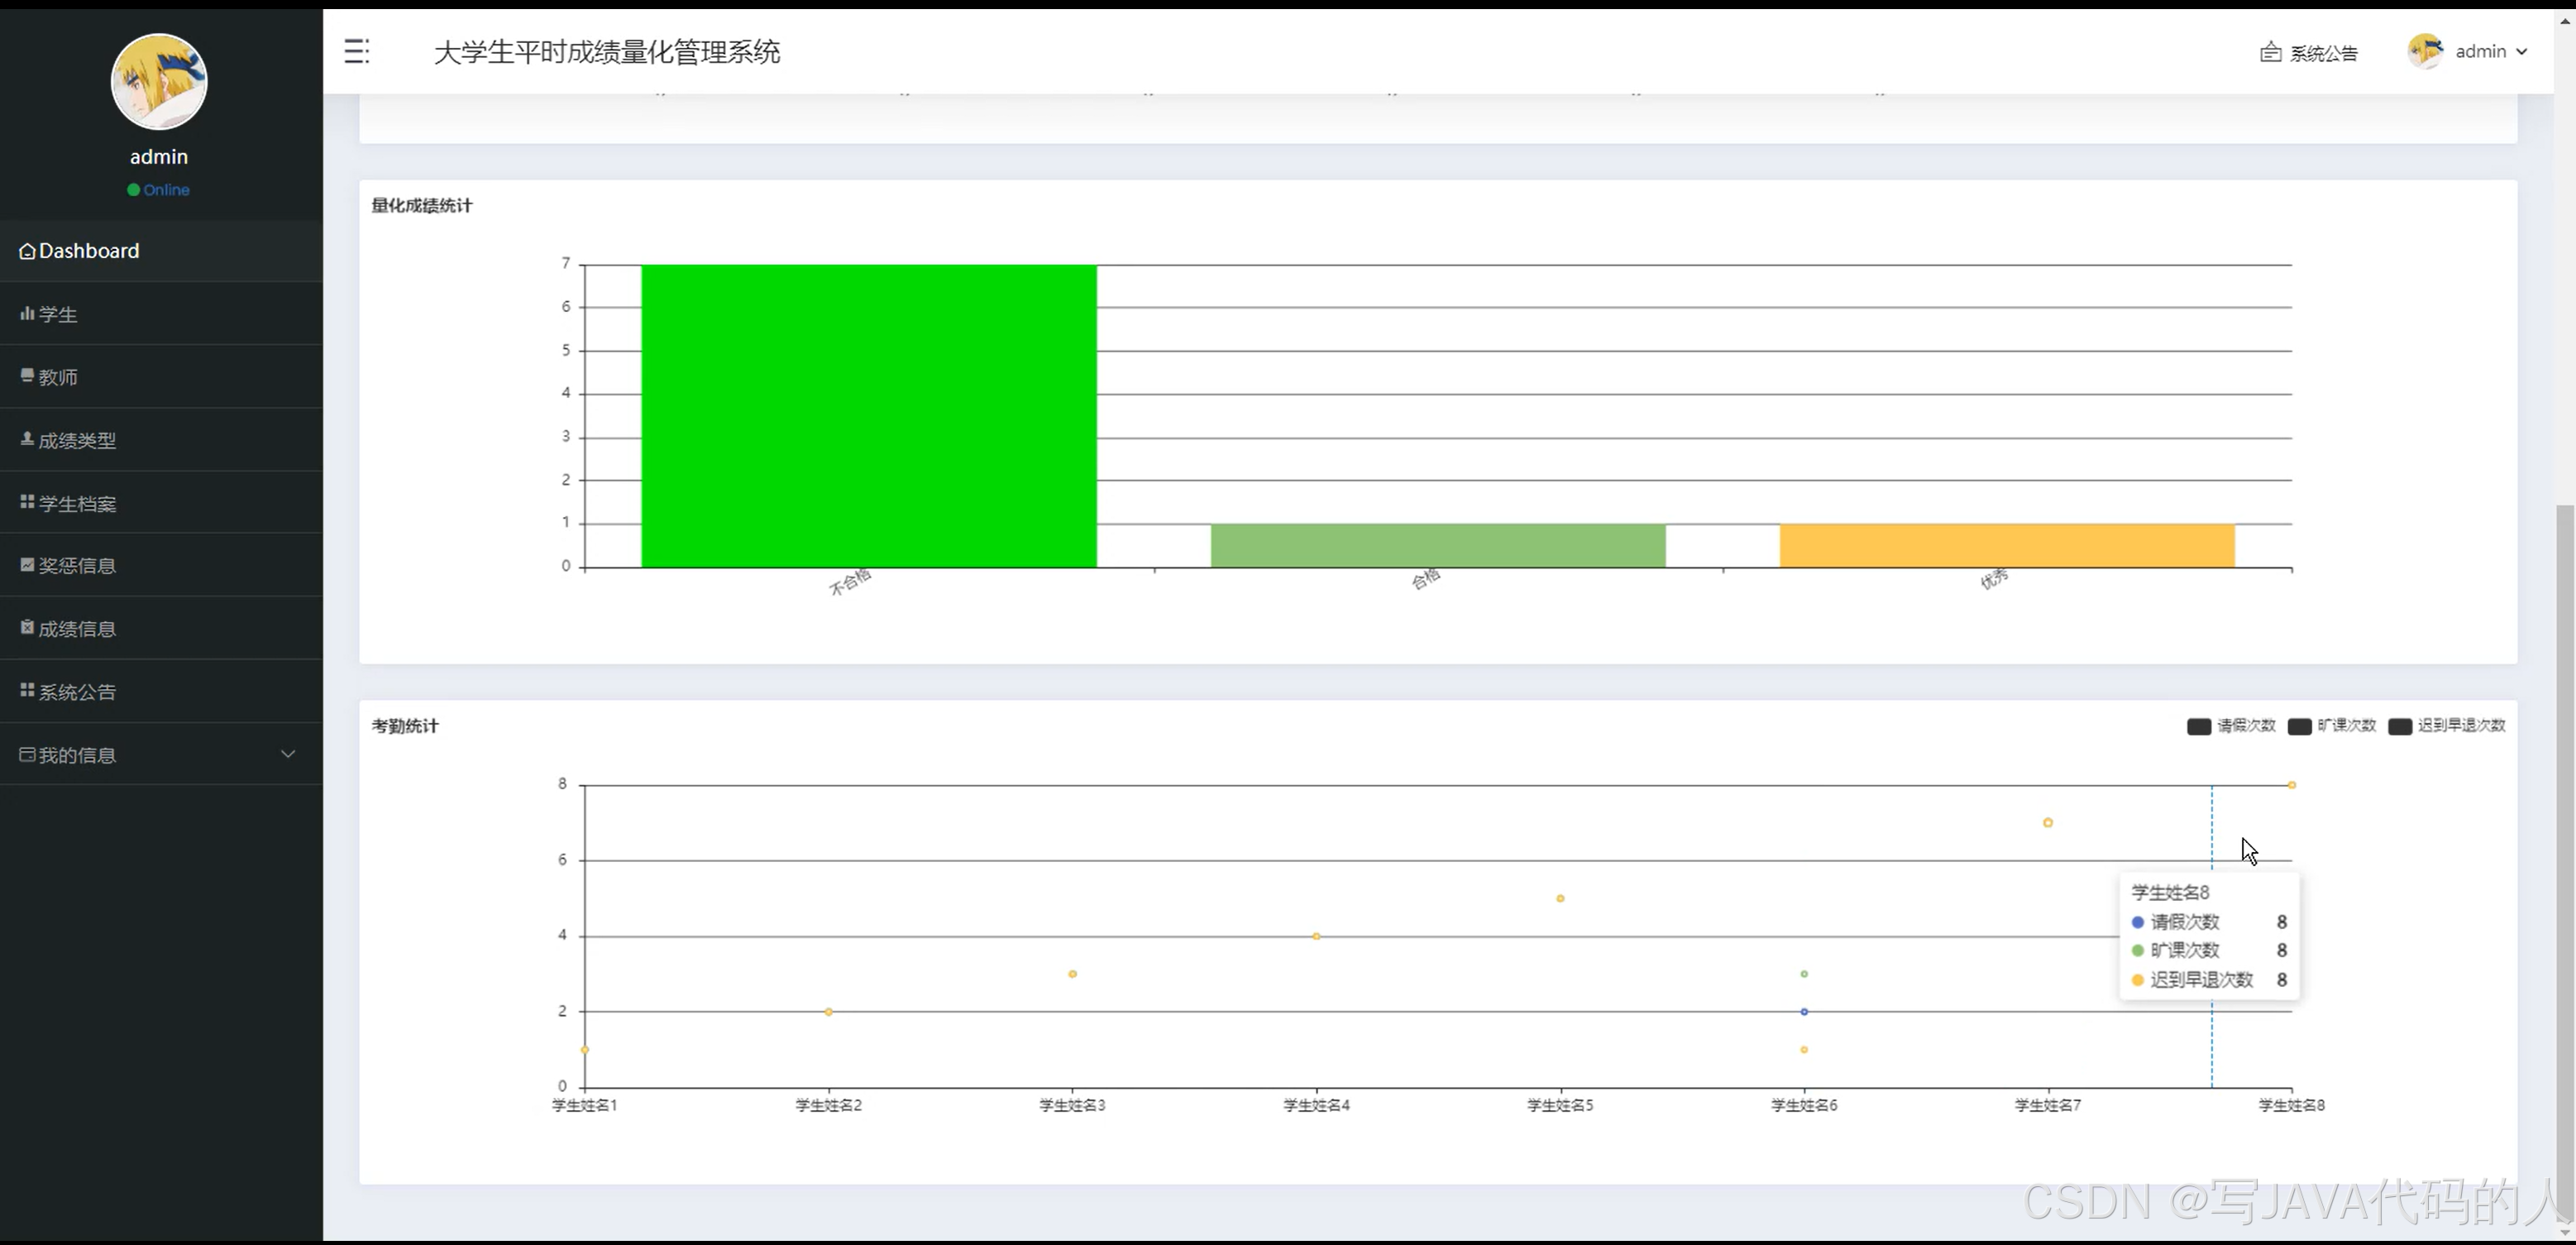Click the person icon beside 成绩类型

point(27,439)
